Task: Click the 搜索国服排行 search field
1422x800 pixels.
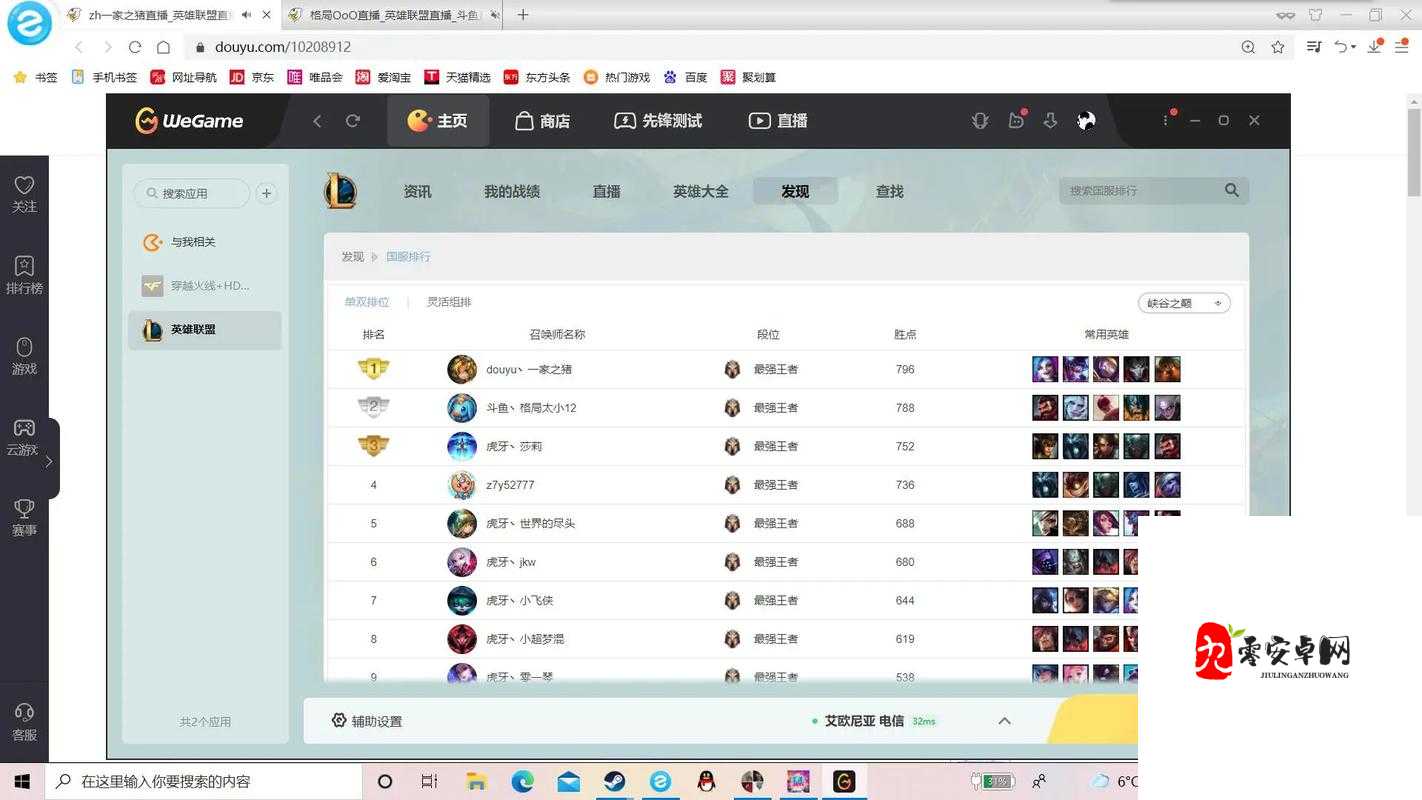Action: [1140, 190]
